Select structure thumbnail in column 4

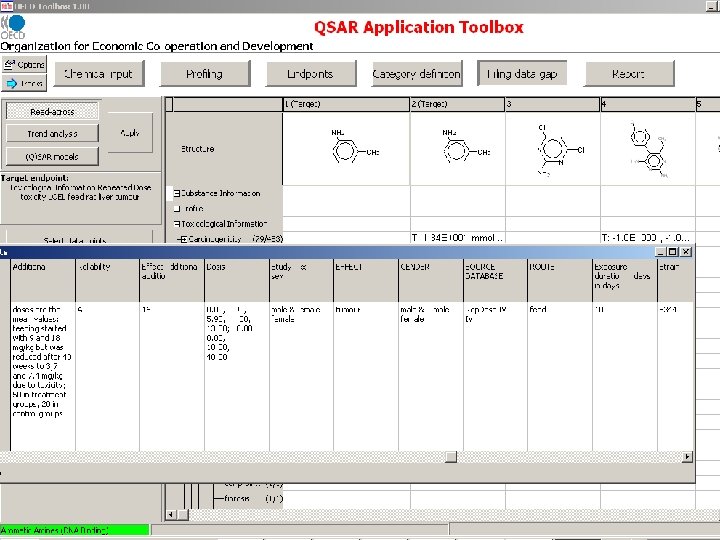point(648,149)
